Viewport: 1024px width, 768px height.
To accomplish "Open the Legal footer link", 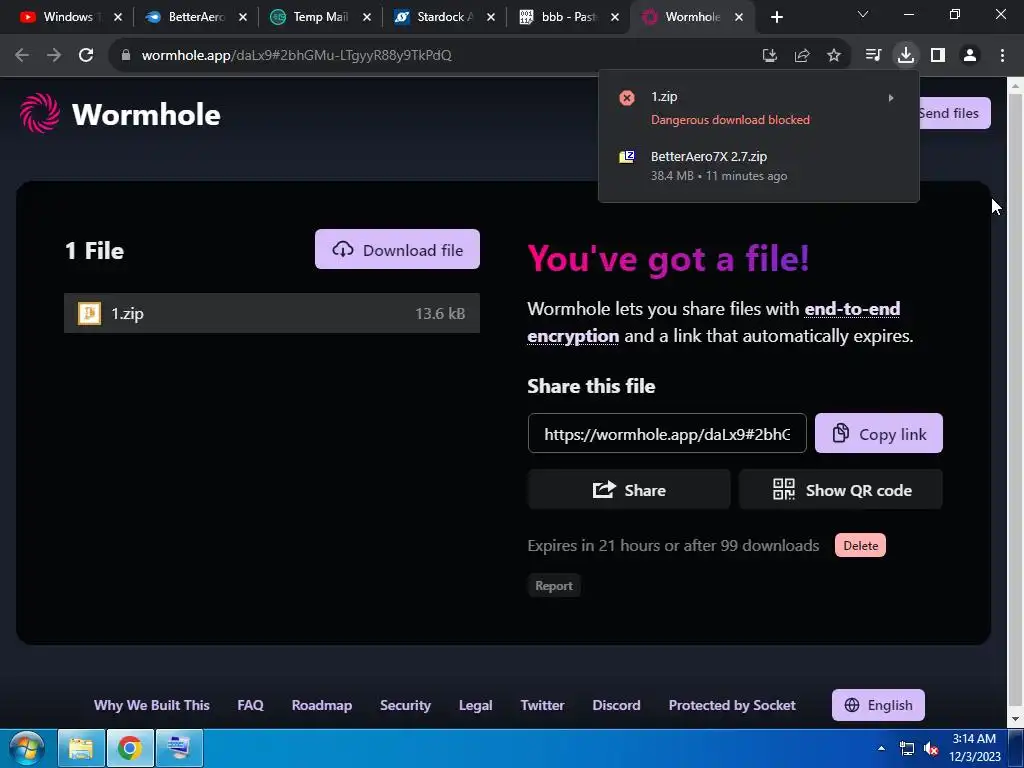I will pyautogui.click(x=475, y=705).
